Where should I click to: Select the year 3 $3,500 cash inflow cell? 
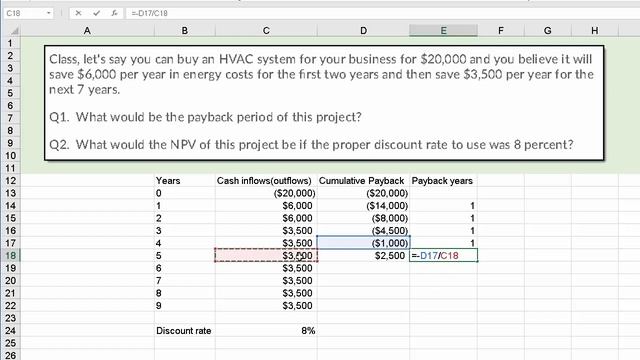pos(266,231)
